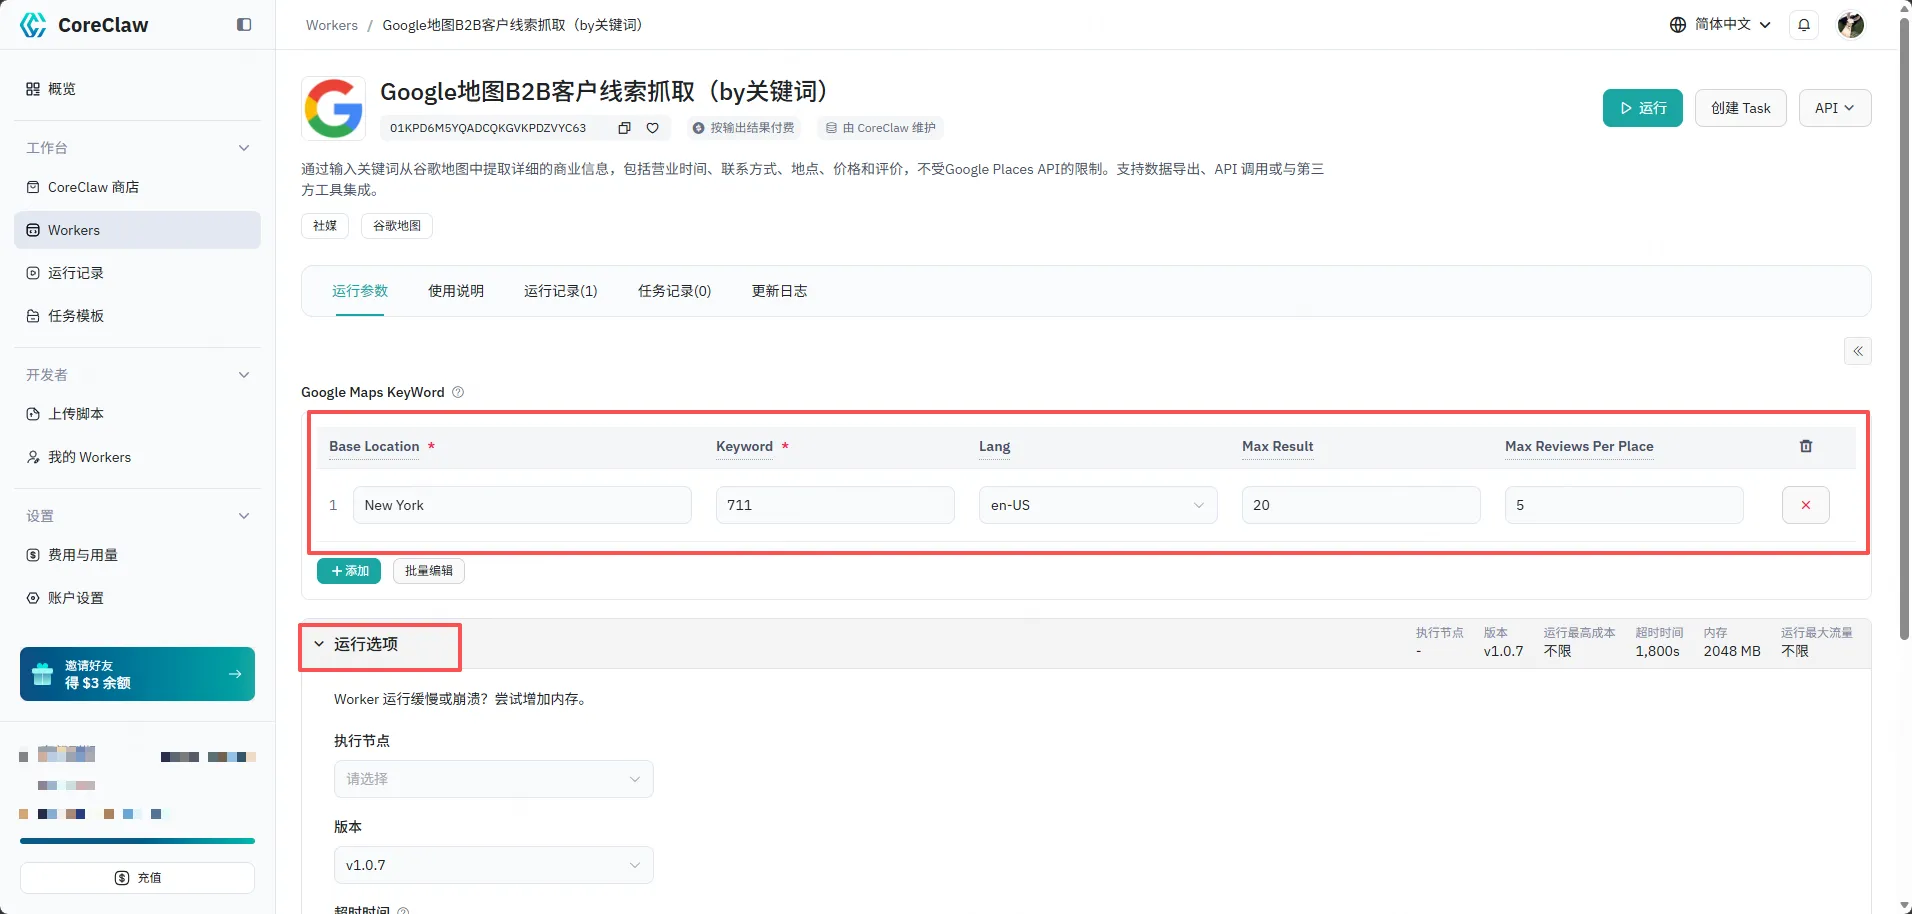Click the 充值 recharge button

coord(138,878)
